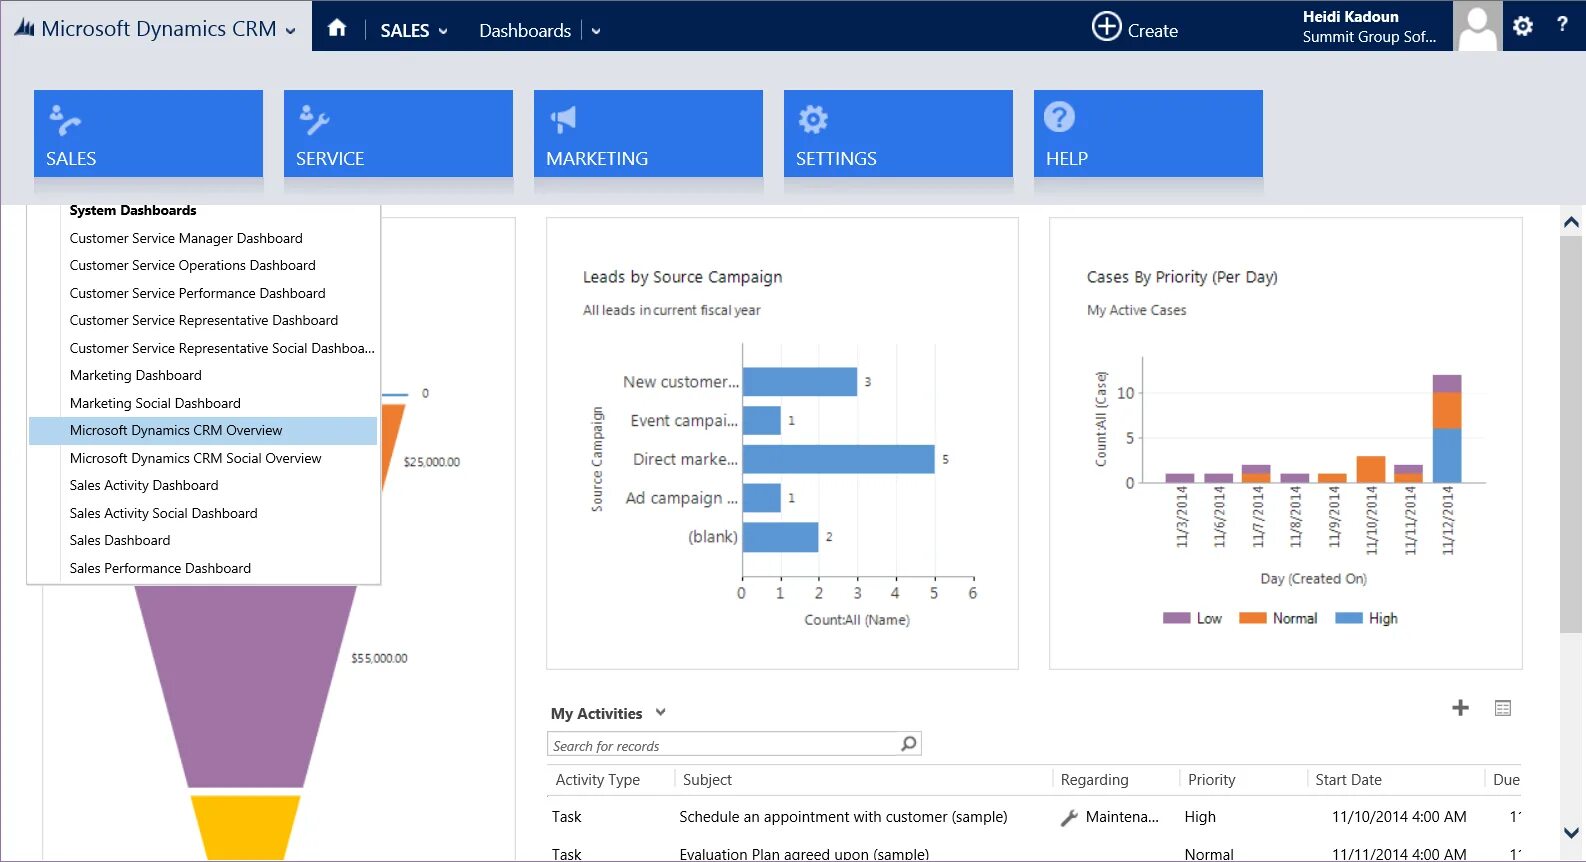Choose Marketing Dashboard from list
The image size is (1586, 862).
[x=136, y=375]
